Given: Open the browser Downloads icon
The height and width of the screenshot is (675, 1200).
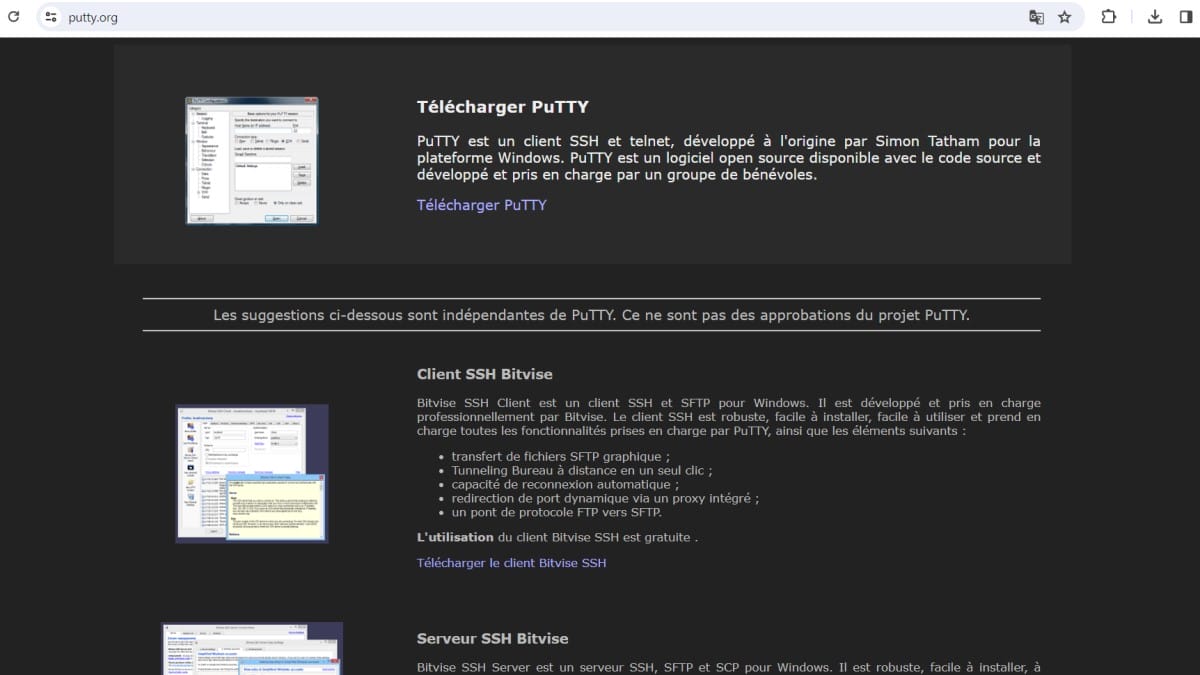Looking at the screenshot, I should [x=1155, y=17].
